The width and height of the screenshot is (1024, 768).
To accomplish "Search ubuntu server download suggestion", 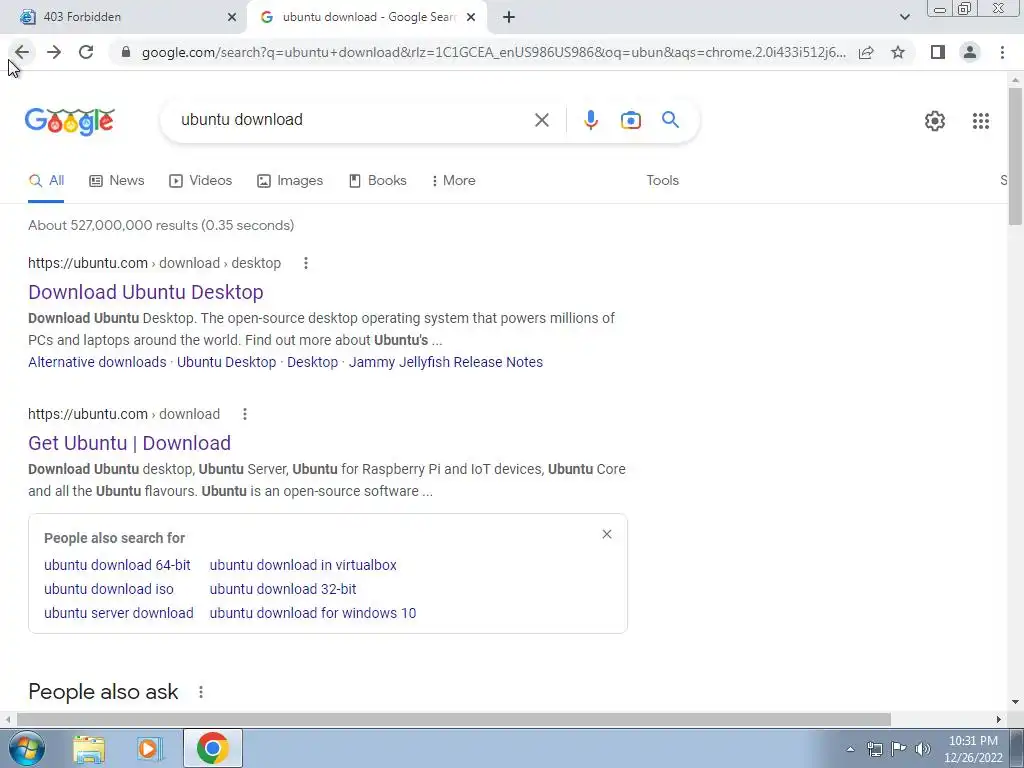I will tap(119, 613).
